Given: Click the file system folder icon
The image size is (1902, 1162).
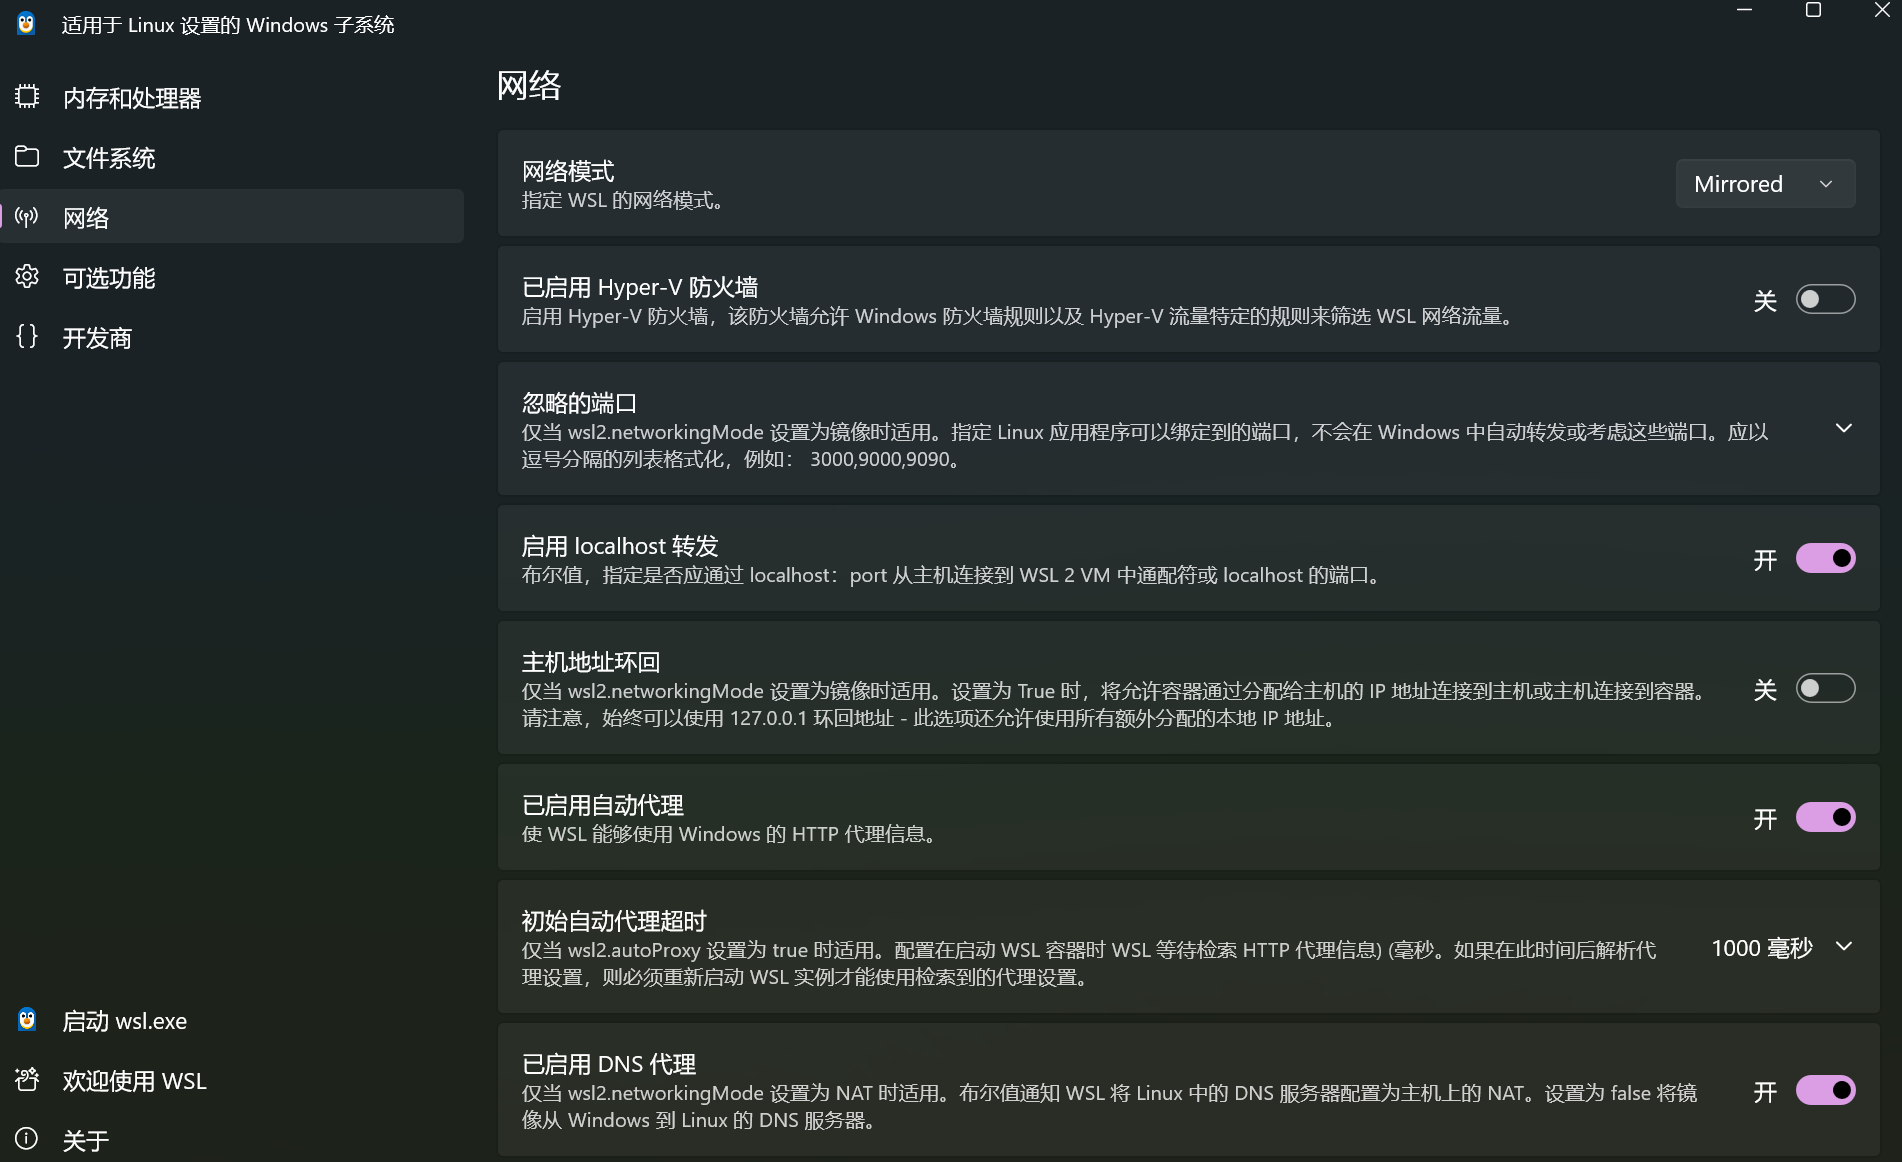Looking at the screenshot, I should tap(27, 156).
